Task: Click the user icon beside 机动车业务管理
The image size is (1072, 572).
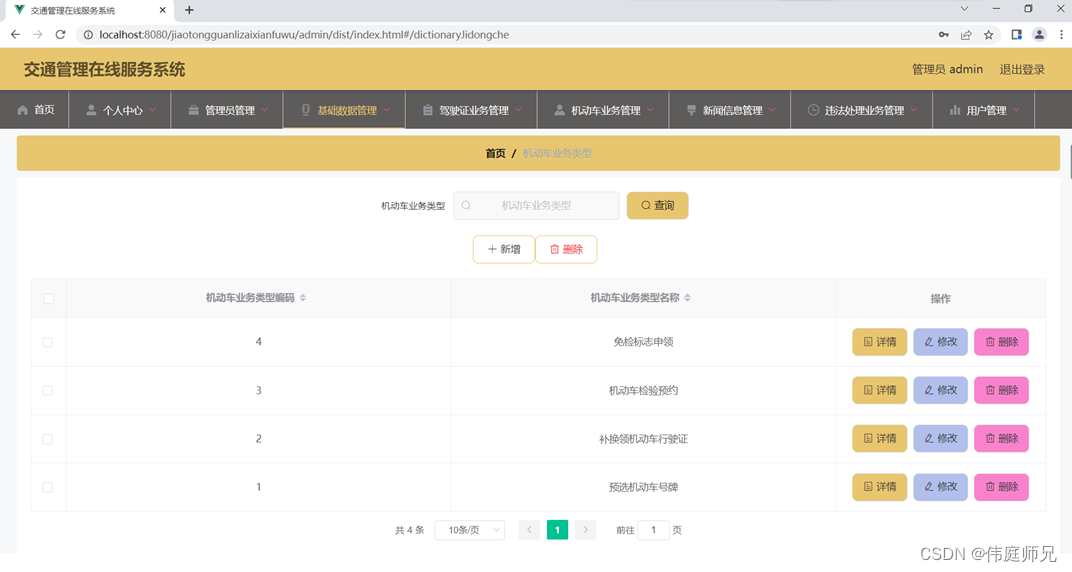Action: [x=559, y=110]
